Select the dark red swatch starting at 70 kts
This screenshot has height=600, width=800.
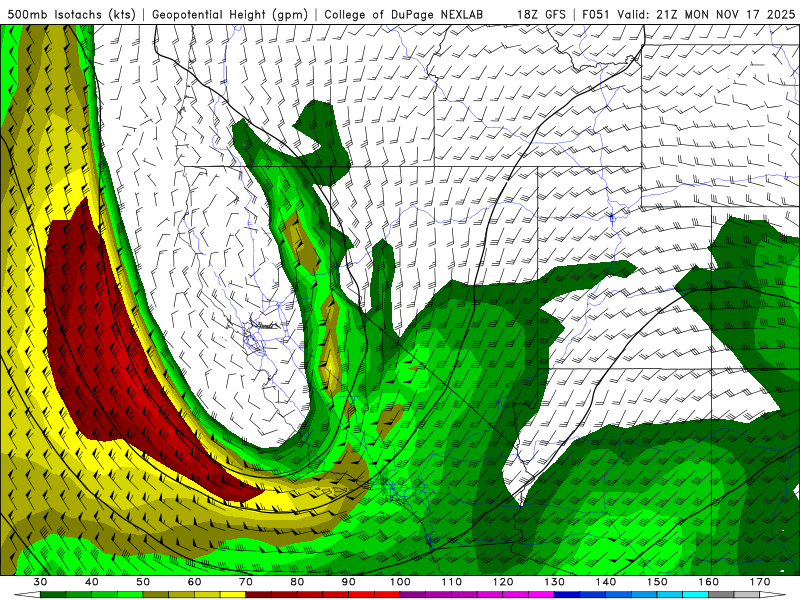(x=259, y=594)
